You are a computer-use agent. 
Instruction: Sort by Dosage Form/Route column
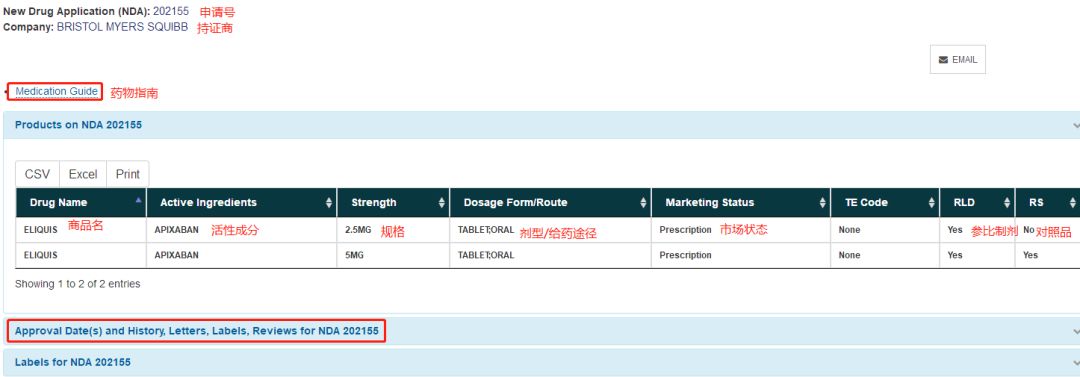pos(550,203)
